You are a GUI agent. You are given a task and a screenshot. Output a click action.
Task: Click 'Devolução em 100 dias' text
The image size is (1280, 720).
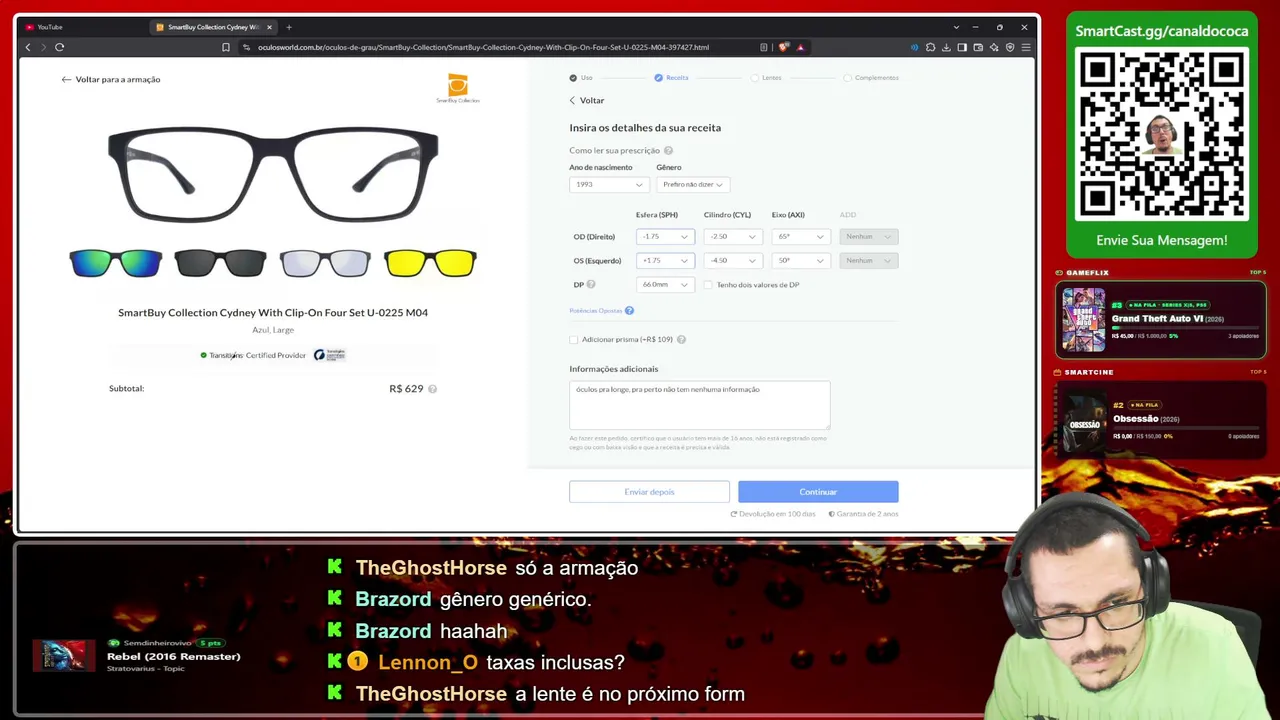(777, 514)
